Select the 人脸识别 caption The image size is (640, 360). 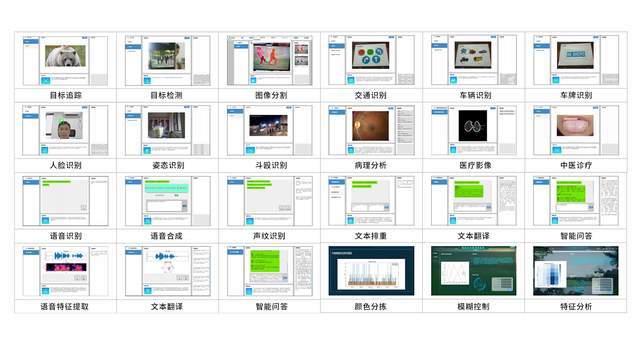point(65,165)
